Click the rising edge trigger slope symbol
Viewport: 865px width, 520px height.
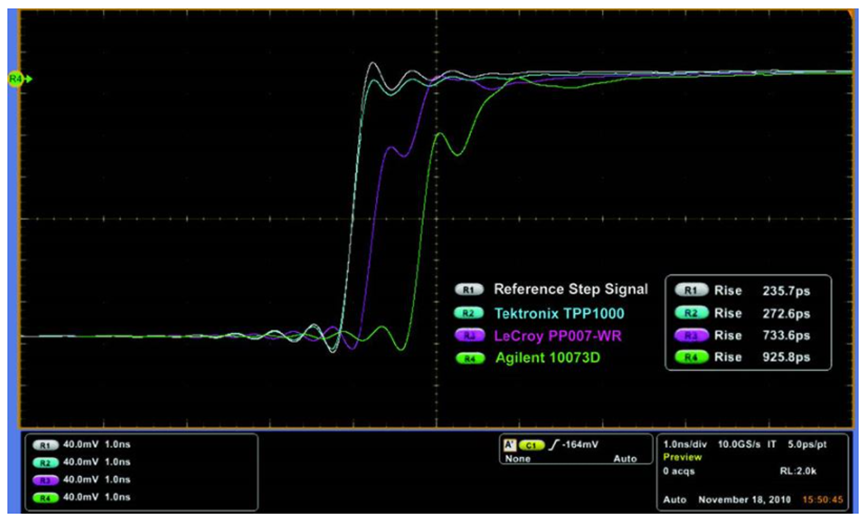pos(550,445)
